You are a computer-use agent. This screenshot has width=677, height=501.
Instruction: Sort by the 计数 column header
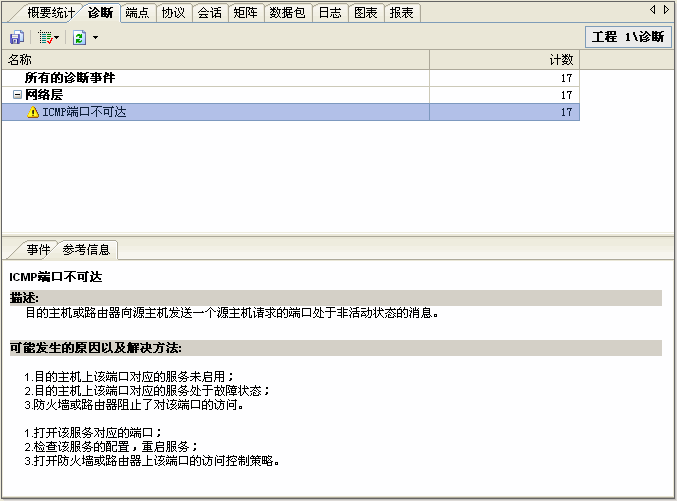tap(504, 60)
